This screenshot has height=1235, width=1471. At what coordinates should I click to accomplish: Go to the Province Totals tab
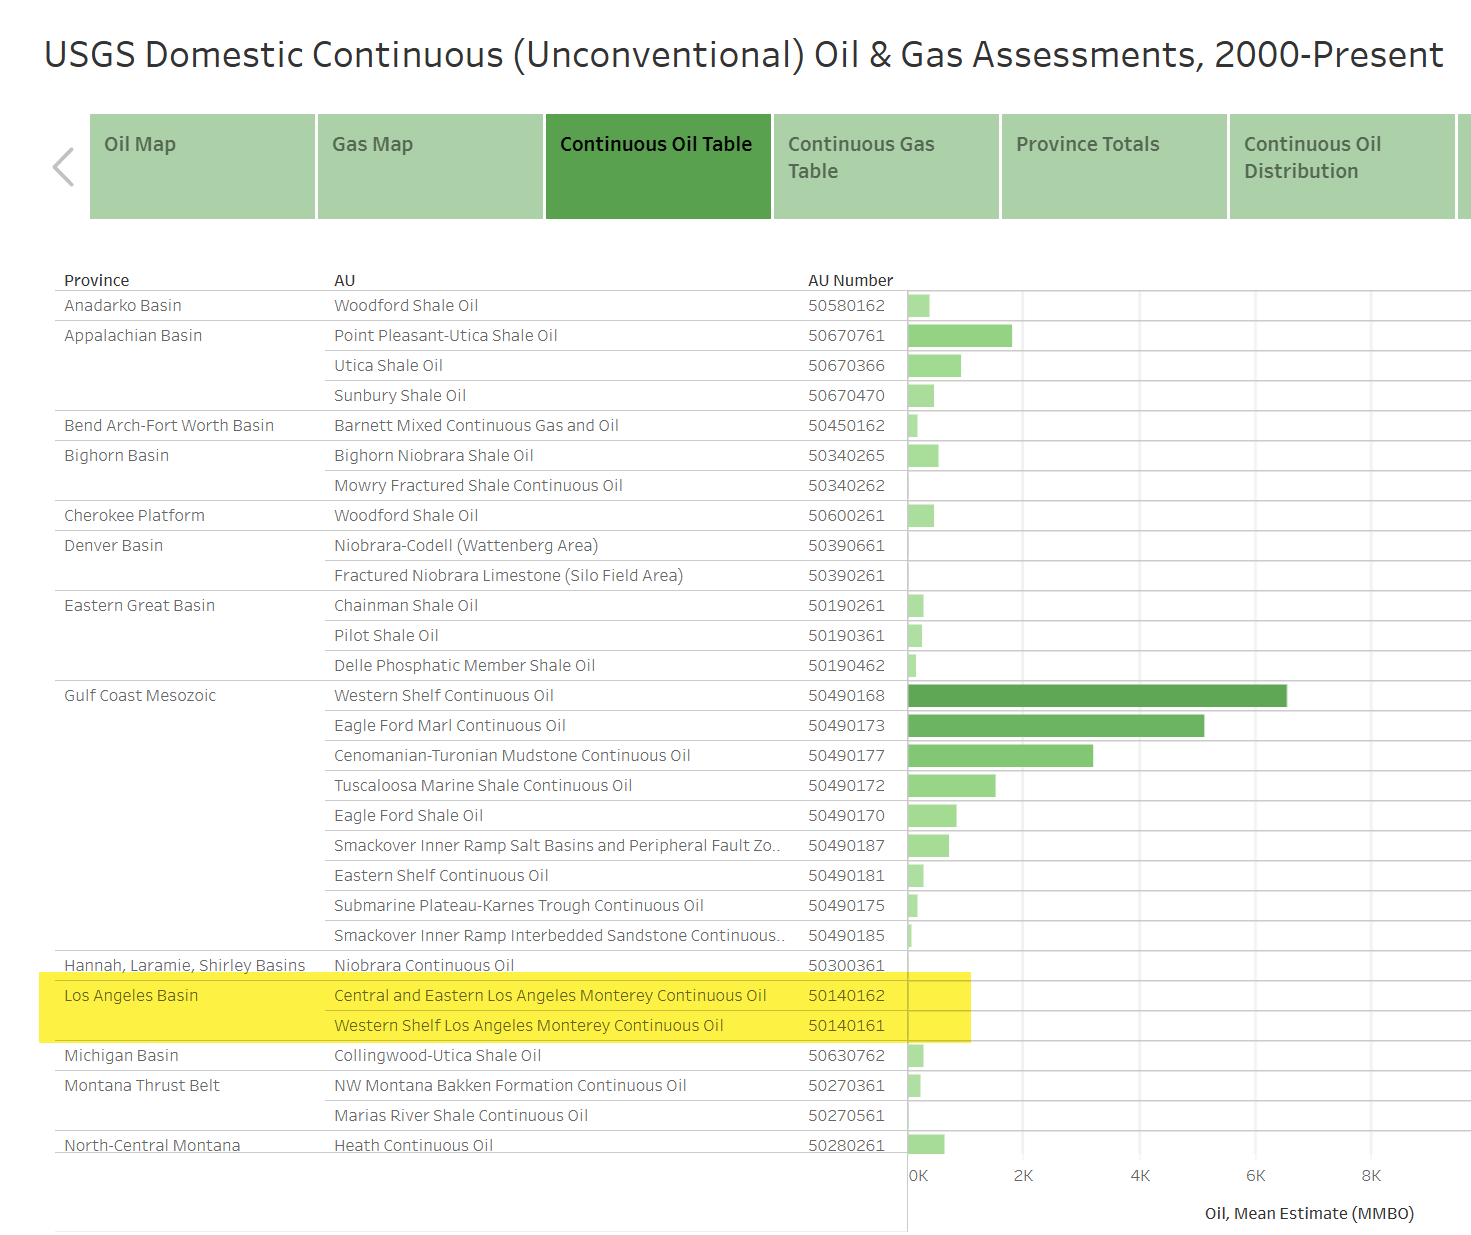click(x=1114, y=166)
